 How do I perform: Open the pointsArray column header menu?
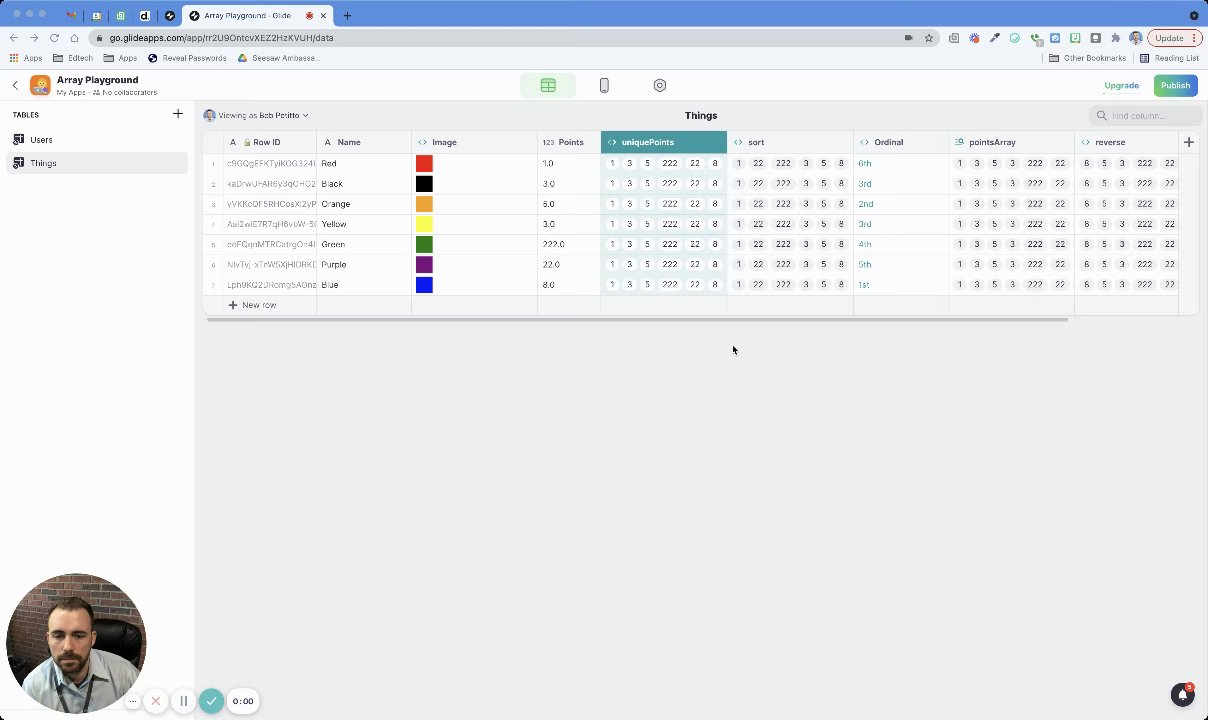1011,142
